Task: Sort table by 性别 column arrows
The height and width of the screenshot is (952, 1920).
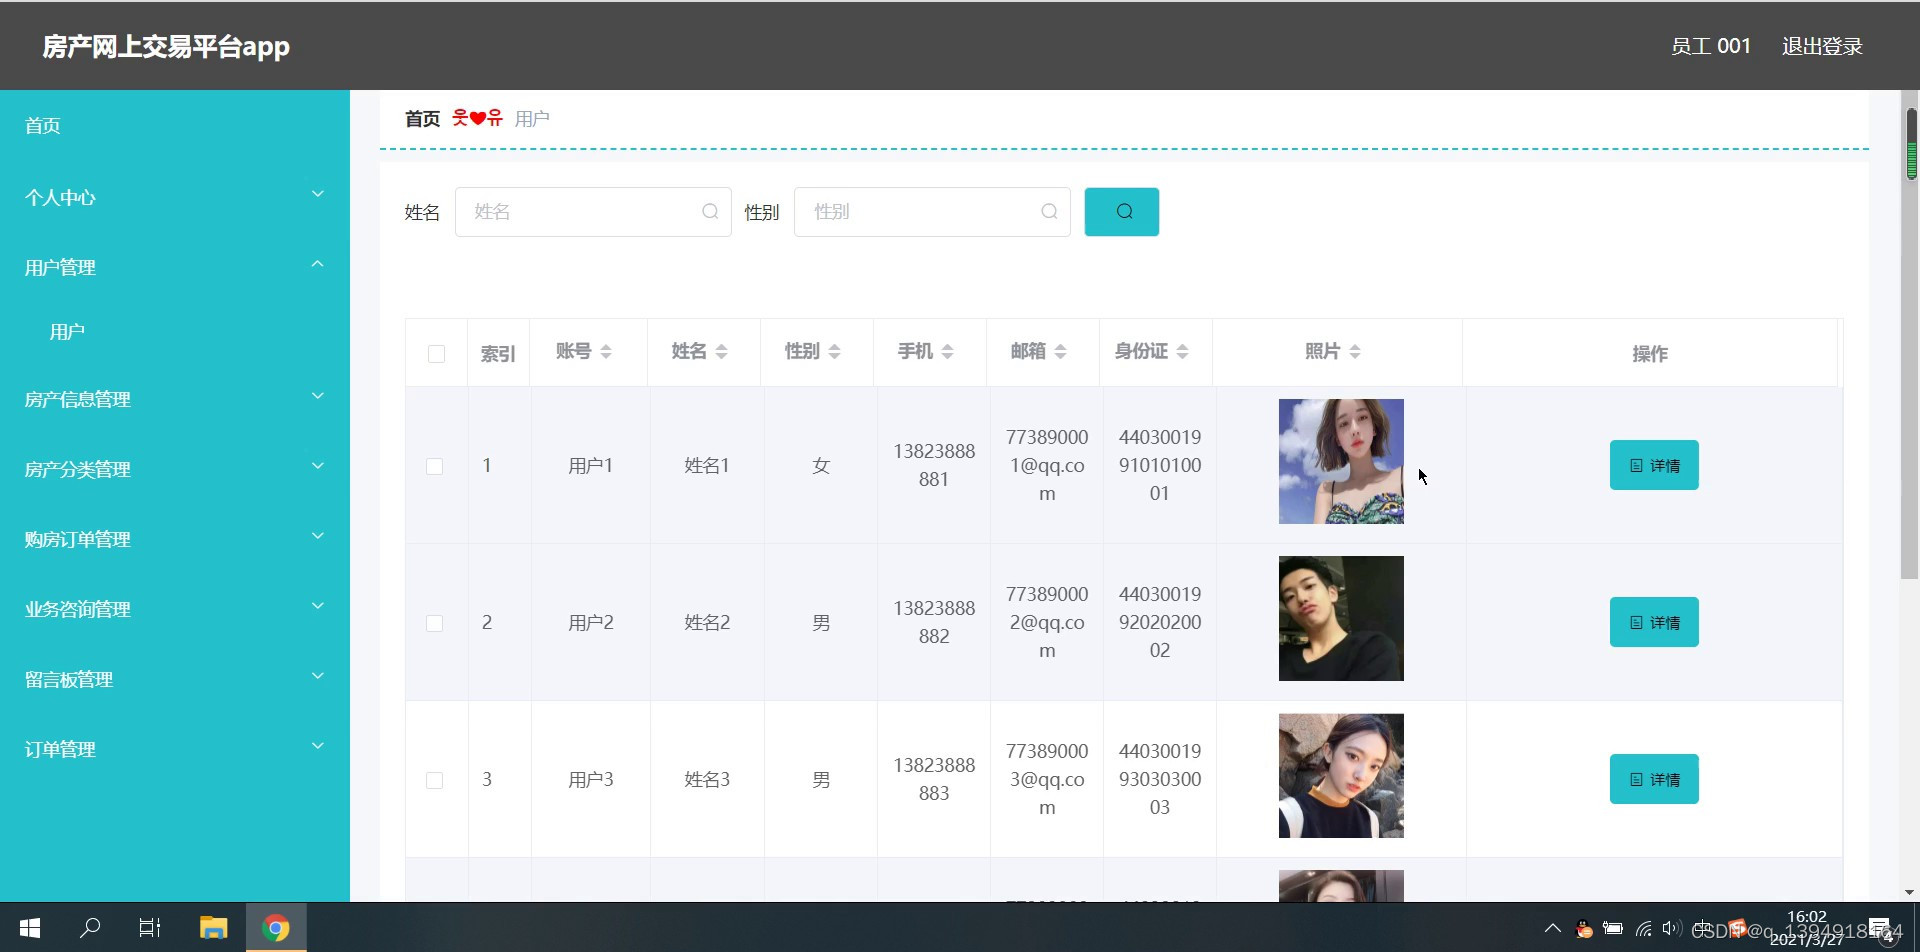Action: pyautogui.click(x=834, y=352)
